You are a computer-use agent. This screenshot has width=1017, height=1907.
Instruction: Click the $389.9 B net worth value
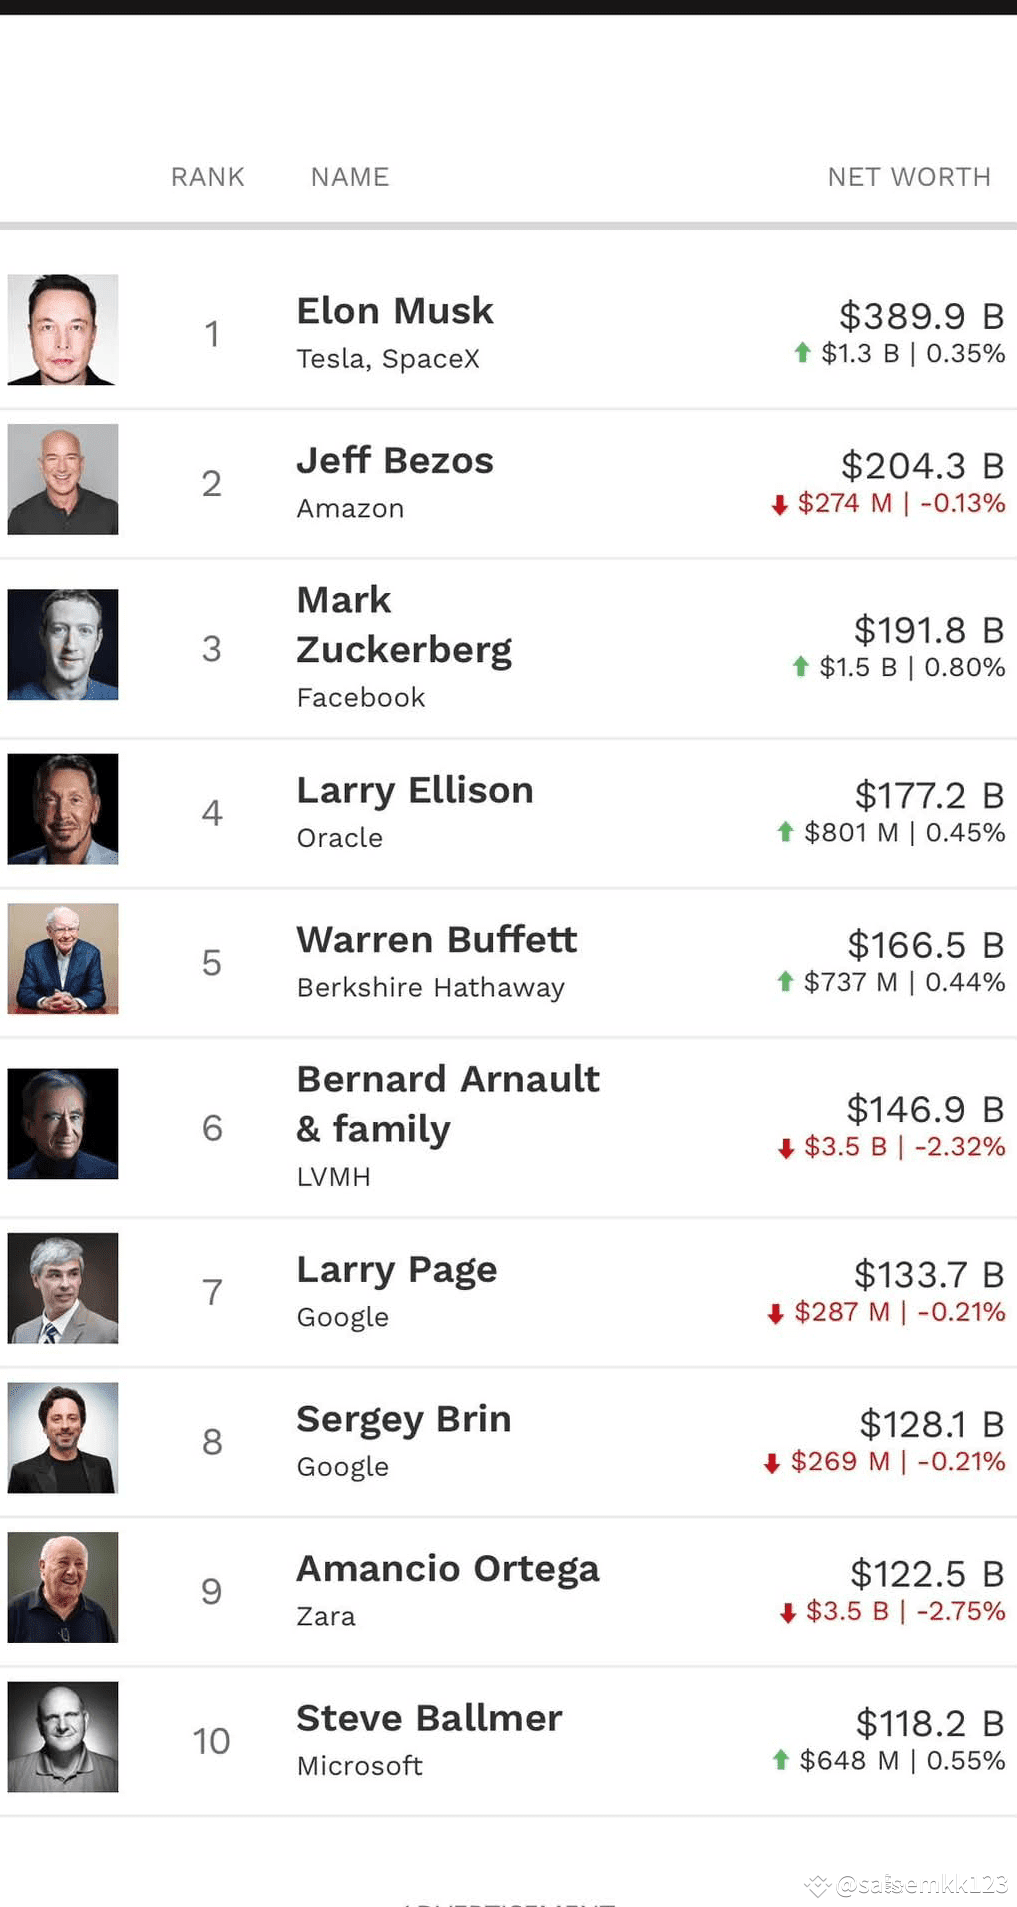point(921,316)
